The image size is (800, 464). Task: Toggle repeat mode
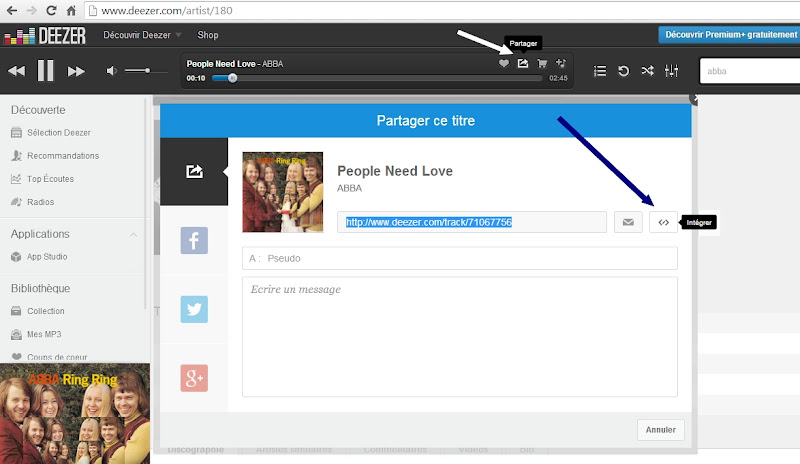coord(623,71)
